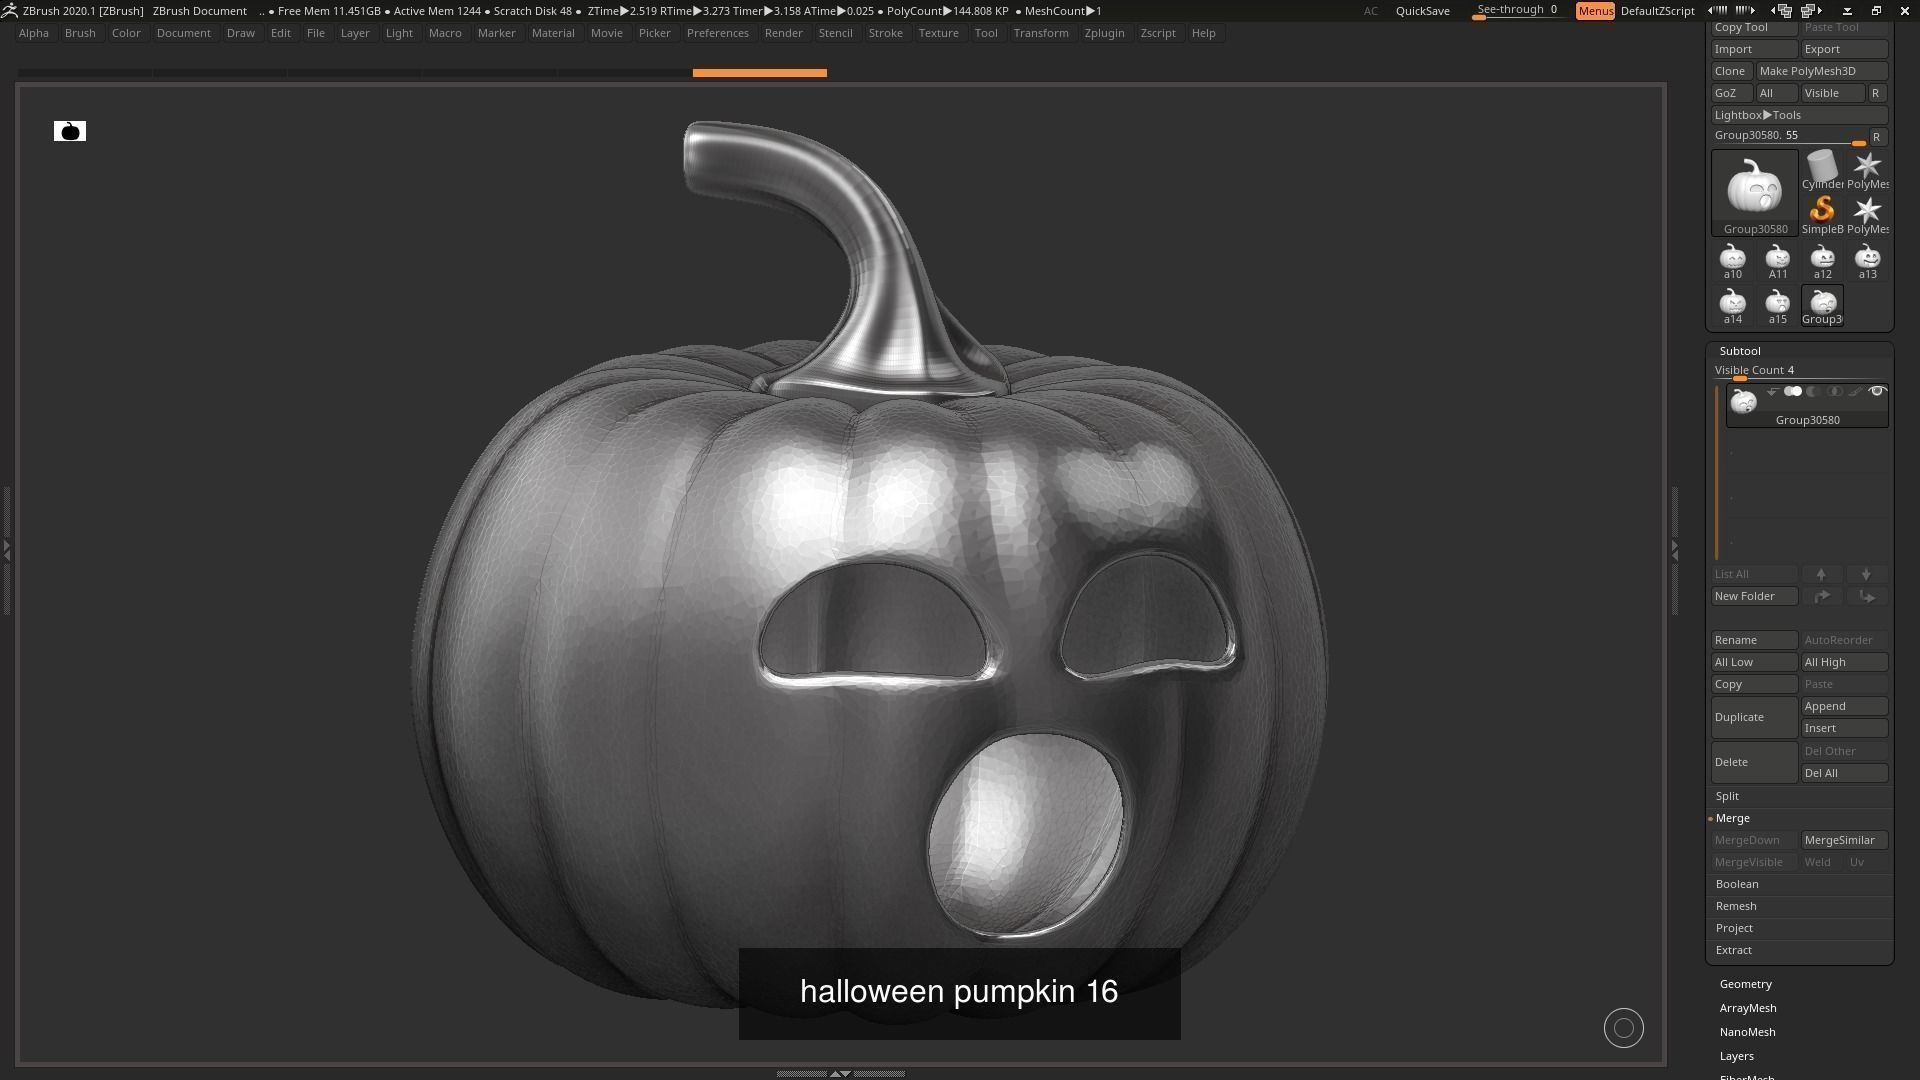1920x1080 pixels.
Task: Expand the Geometry palette
Action: click(x=1746, y=984)
